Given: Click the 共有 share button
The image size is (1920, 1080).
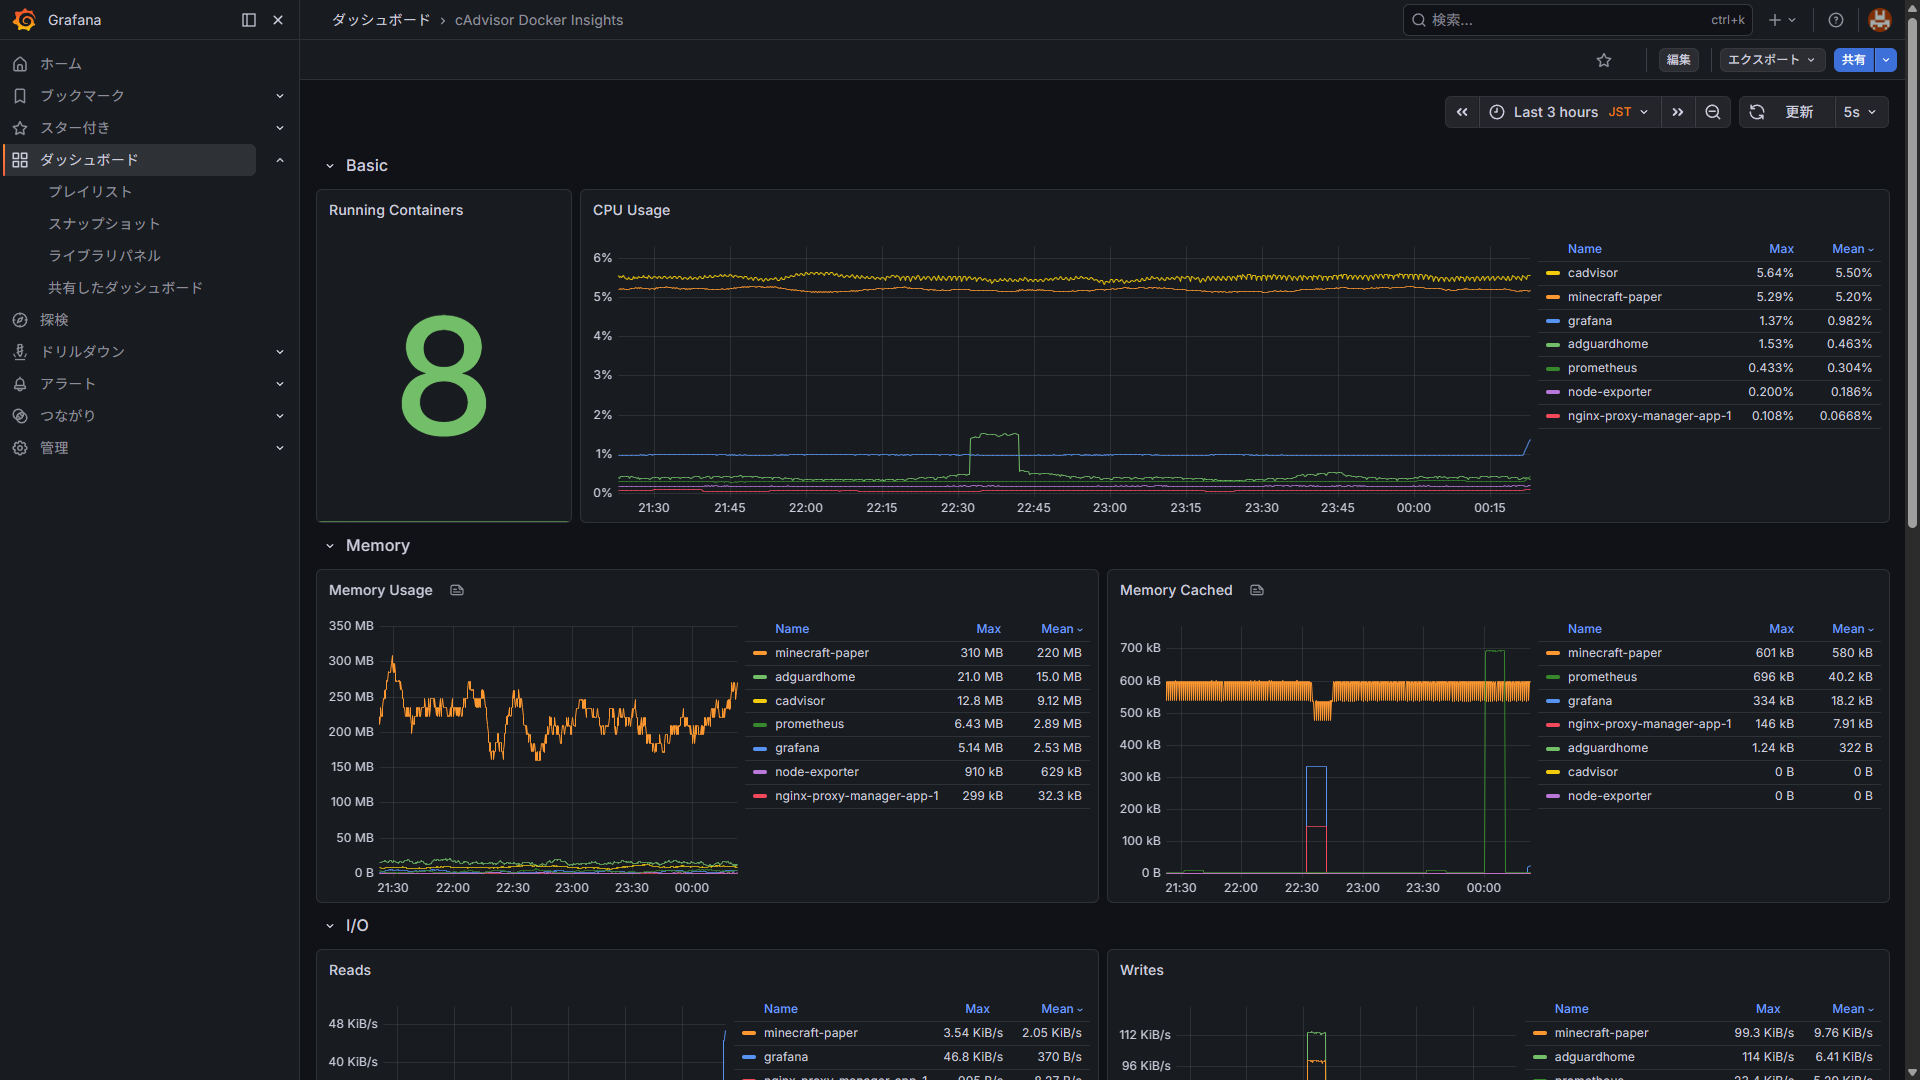Looking at the screenshot, I should [x=1854, y=60].
